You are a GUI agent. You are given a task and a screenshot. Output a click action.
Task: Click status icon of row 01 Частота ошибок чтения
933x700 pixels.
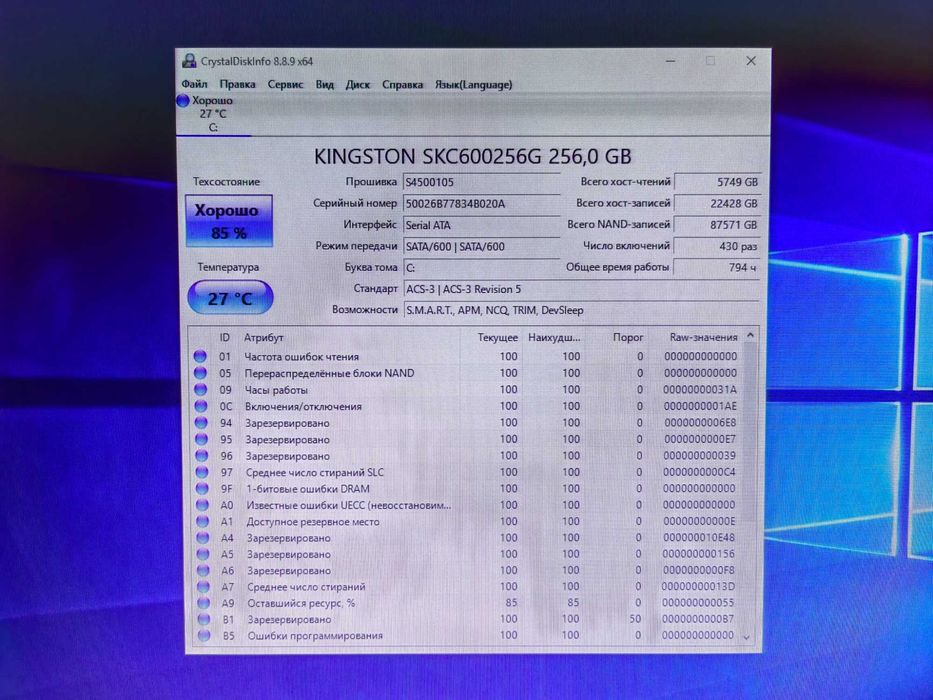pyautogui.click(x=201, y=357)
